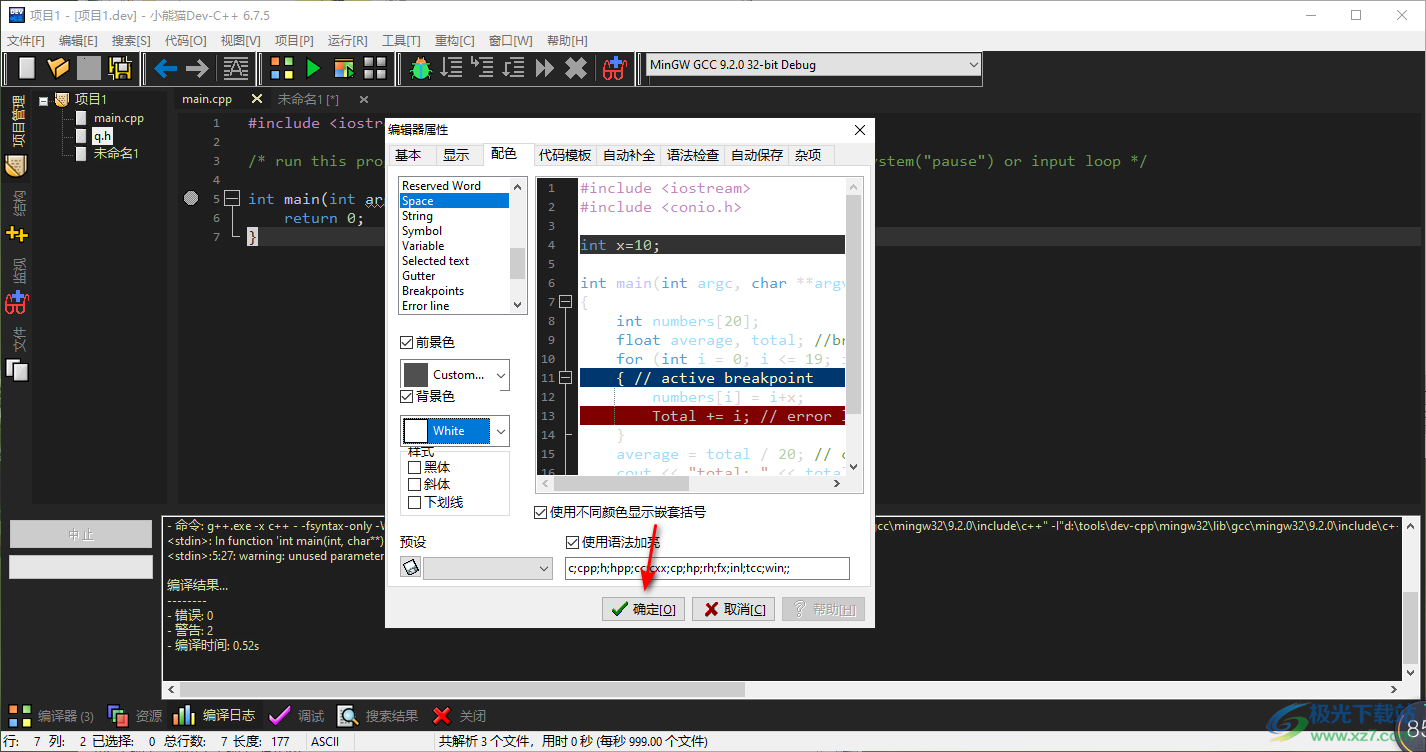This screenshot has height=752, width=1426.
Task: Open the 编译器 bottom panel tab
Action: tap(53, 716)
